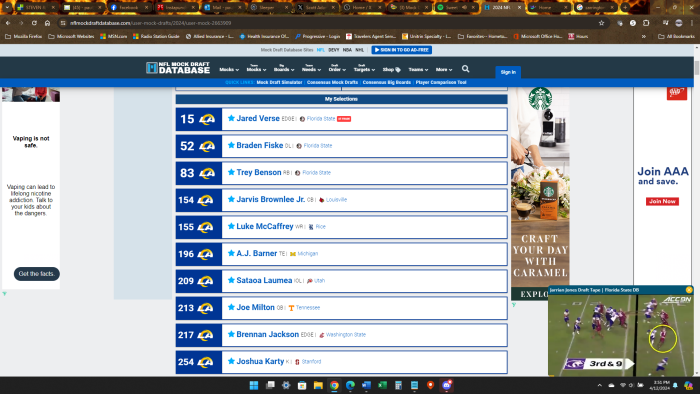Click the Michigan logo by A.J. Barner
Image resolution: width=700 pixels, height=394 pixels.
point(293,254)
